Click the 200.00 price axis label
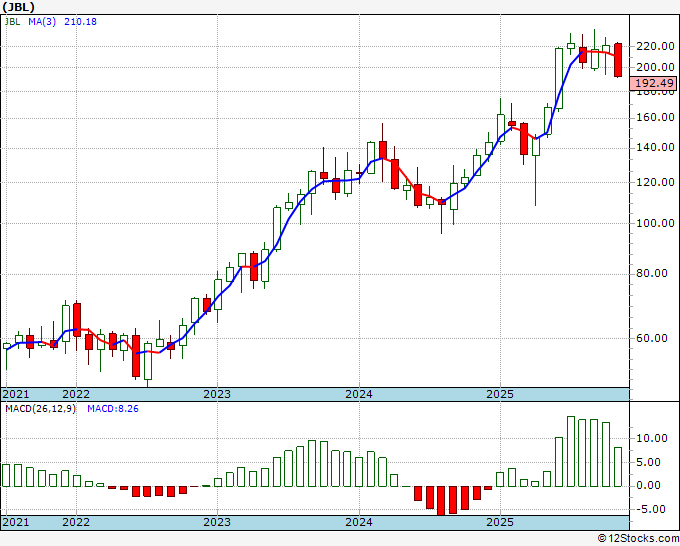680x546 pixels. (655, 67)
